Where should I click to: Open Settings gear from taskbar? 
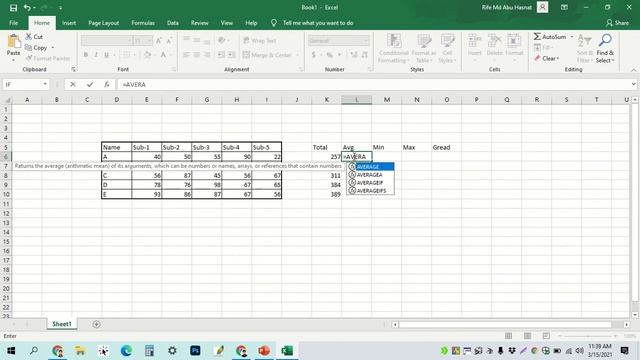click(172, 351)
